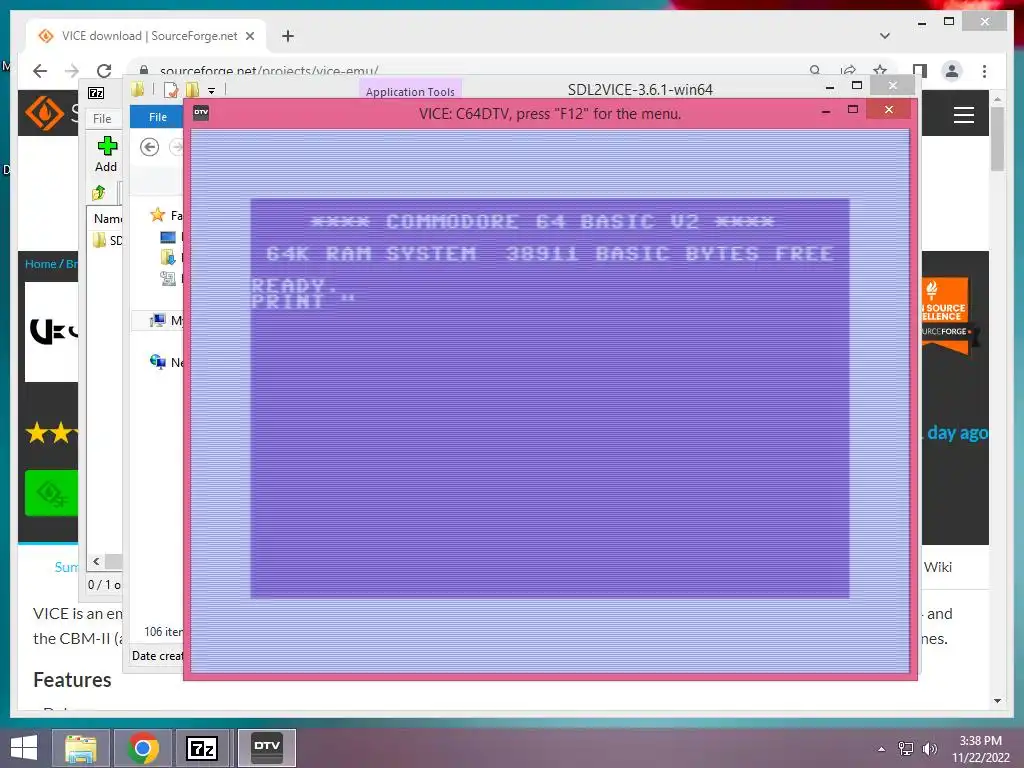The image size is (1024, 768).
Task: Expand Explorer quick access toolbar dropdown
Action: point(212,91)
